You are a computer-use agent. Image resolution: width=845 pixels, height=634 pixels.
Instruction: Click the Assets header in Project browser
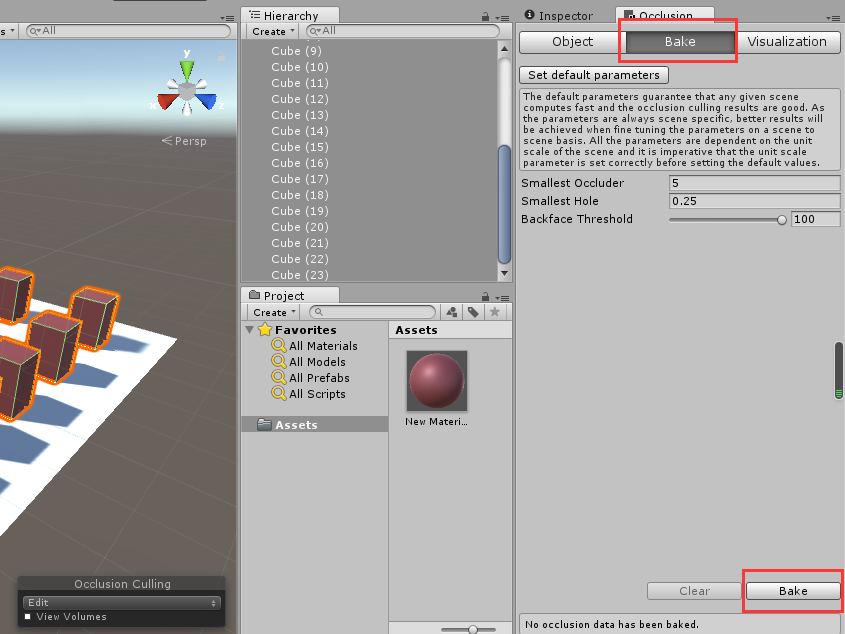click(x=416, y=330)
